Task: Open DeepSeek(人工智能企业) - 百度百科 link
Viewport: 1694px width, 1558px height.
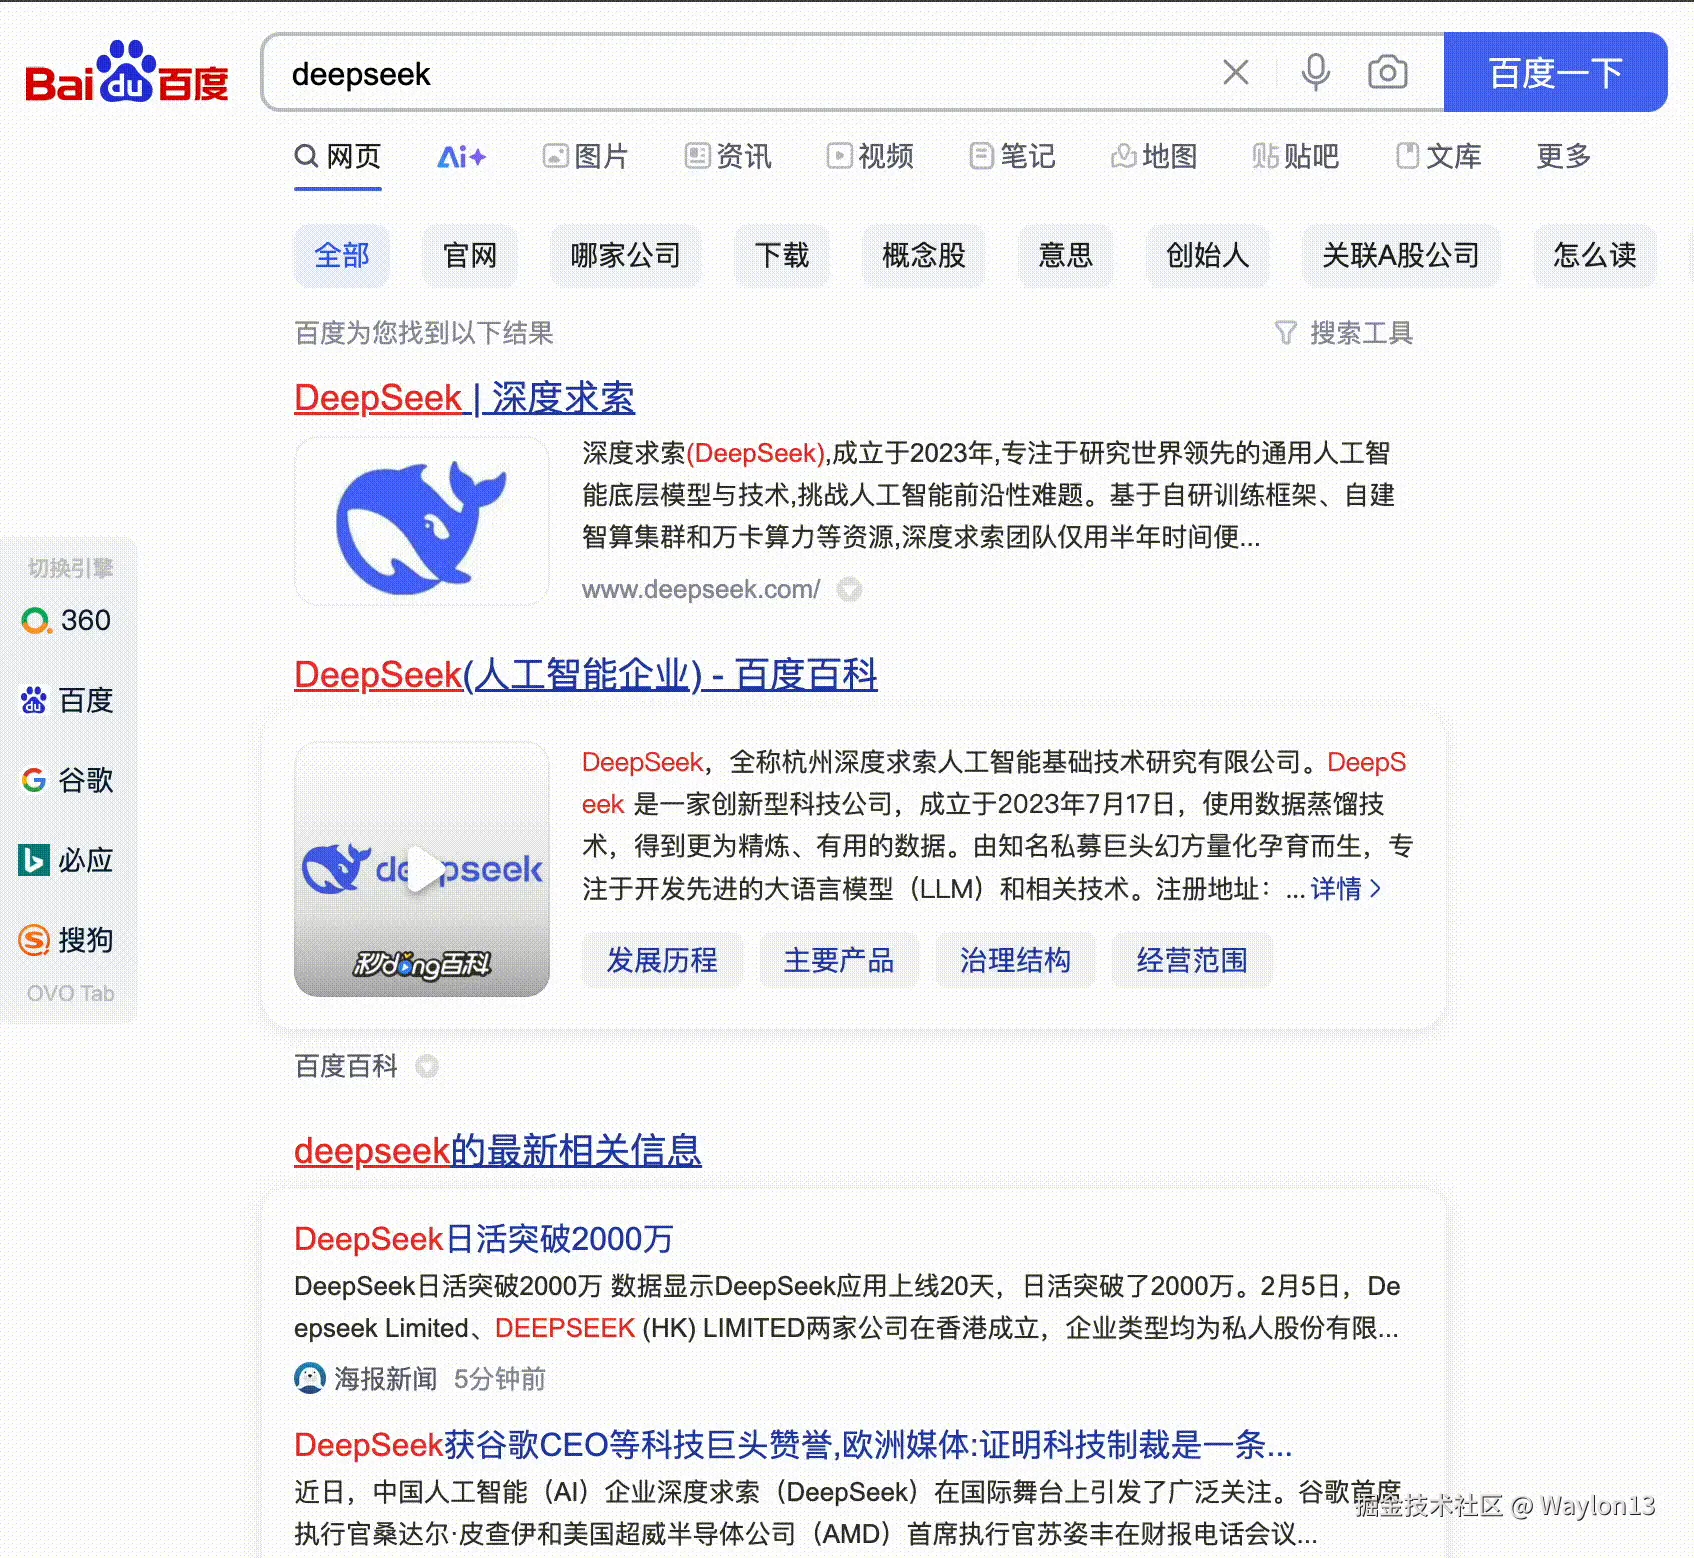Action: click(586, 675)
